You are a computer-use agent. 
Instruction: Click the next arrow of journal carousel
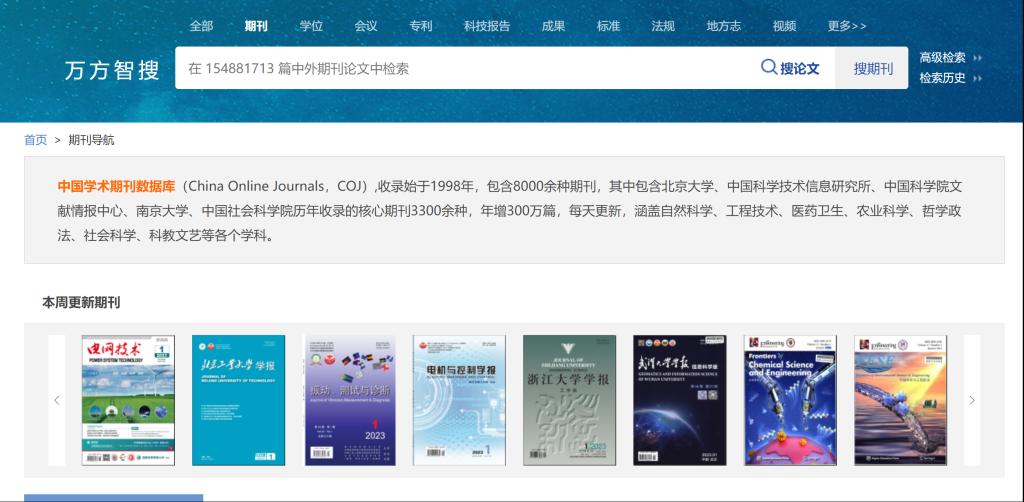972,400
